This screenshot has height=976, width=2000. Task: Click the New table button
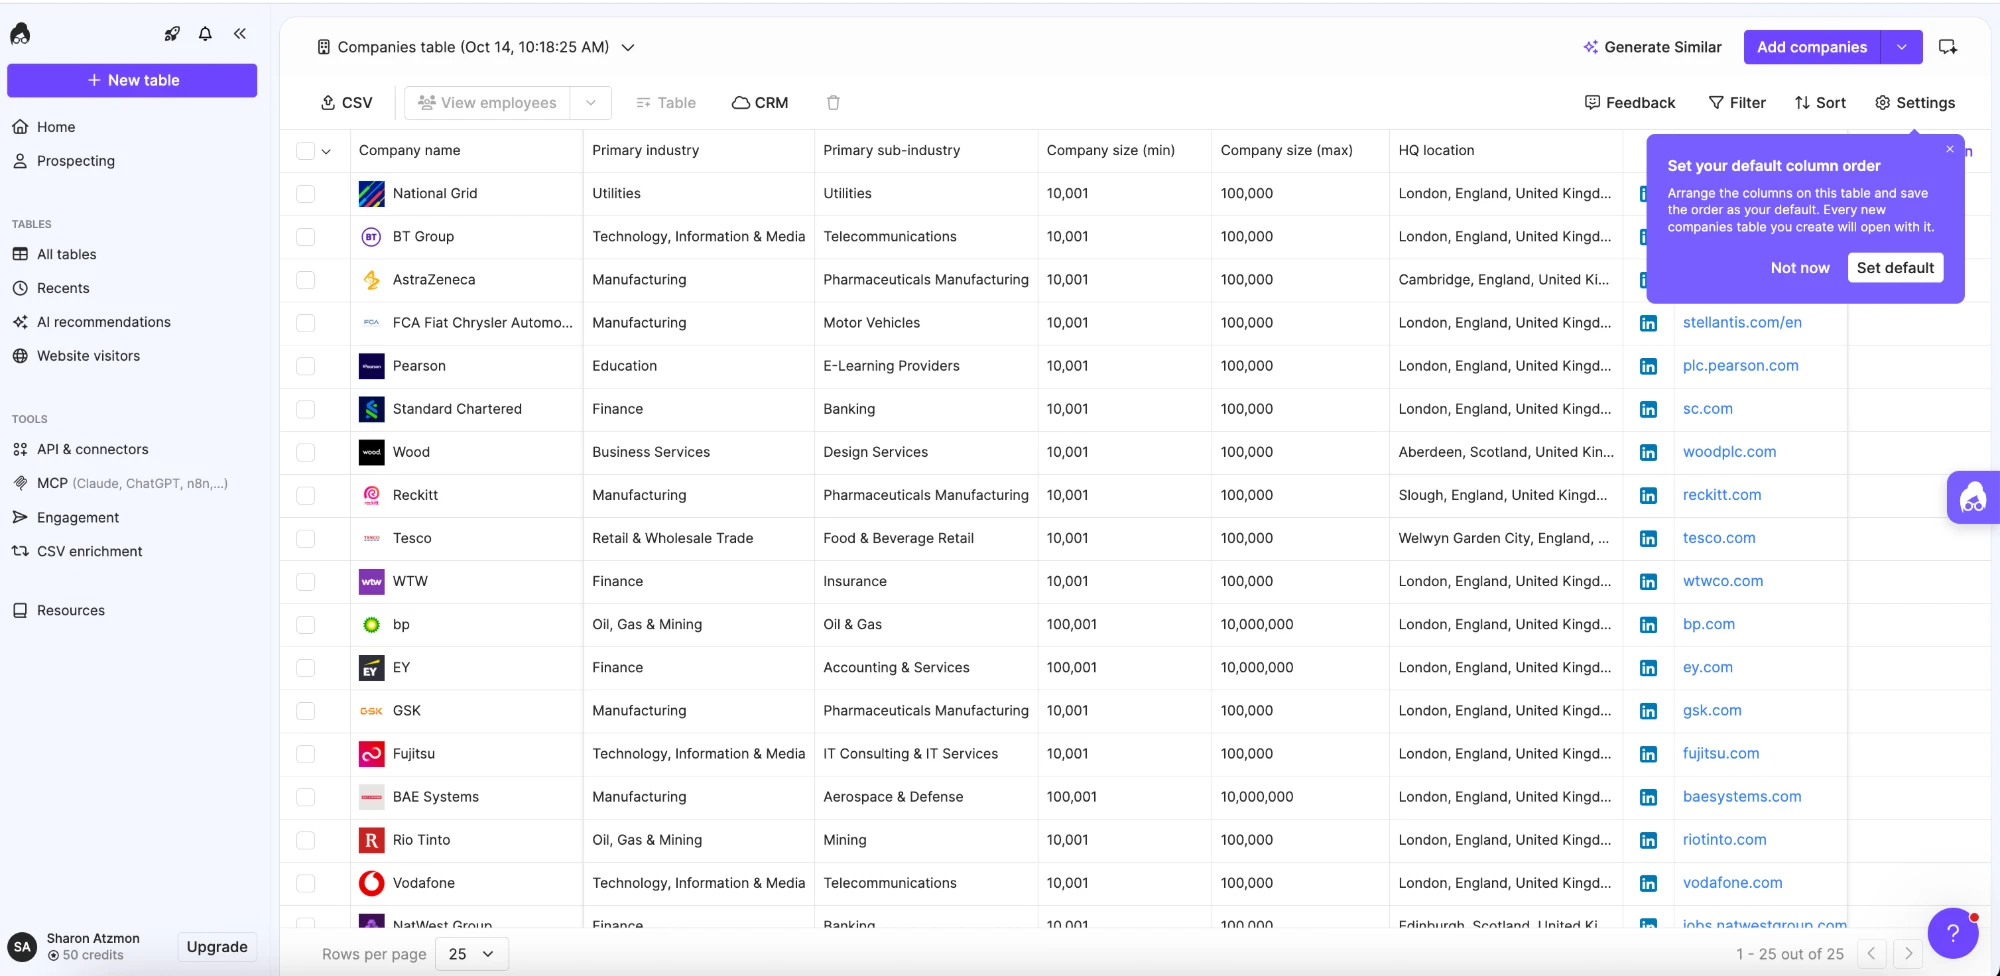(132, 80)
